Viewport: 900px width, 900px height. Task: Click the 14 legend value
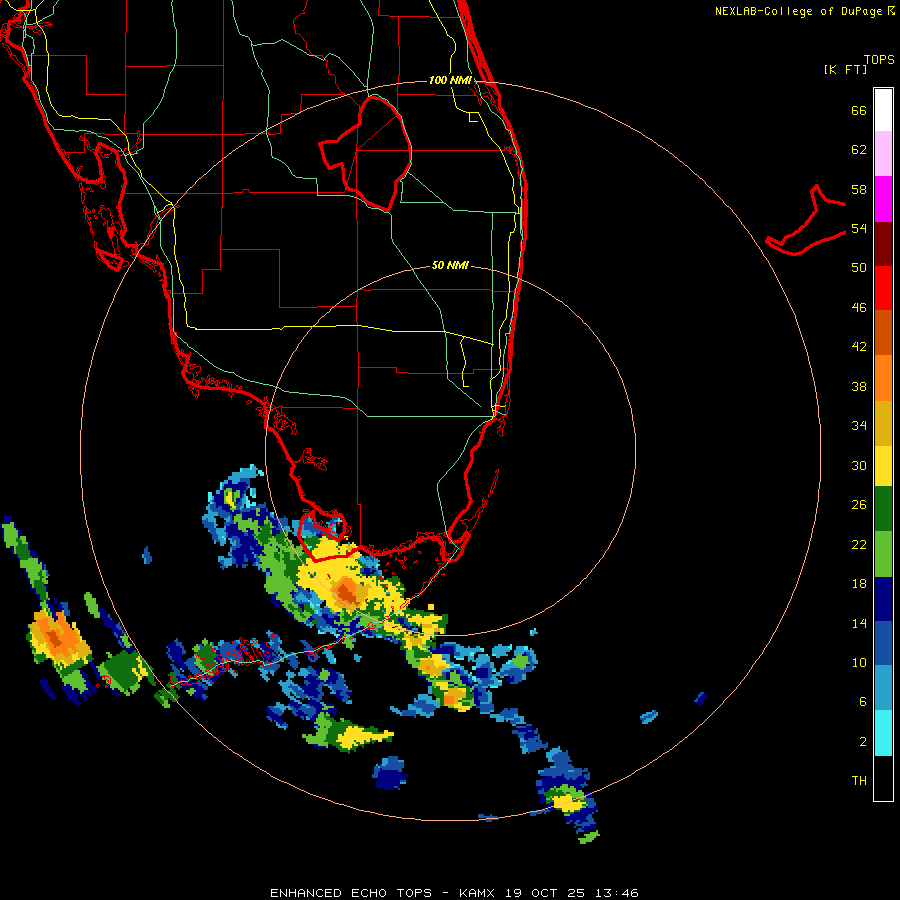[x=859, y=623]
